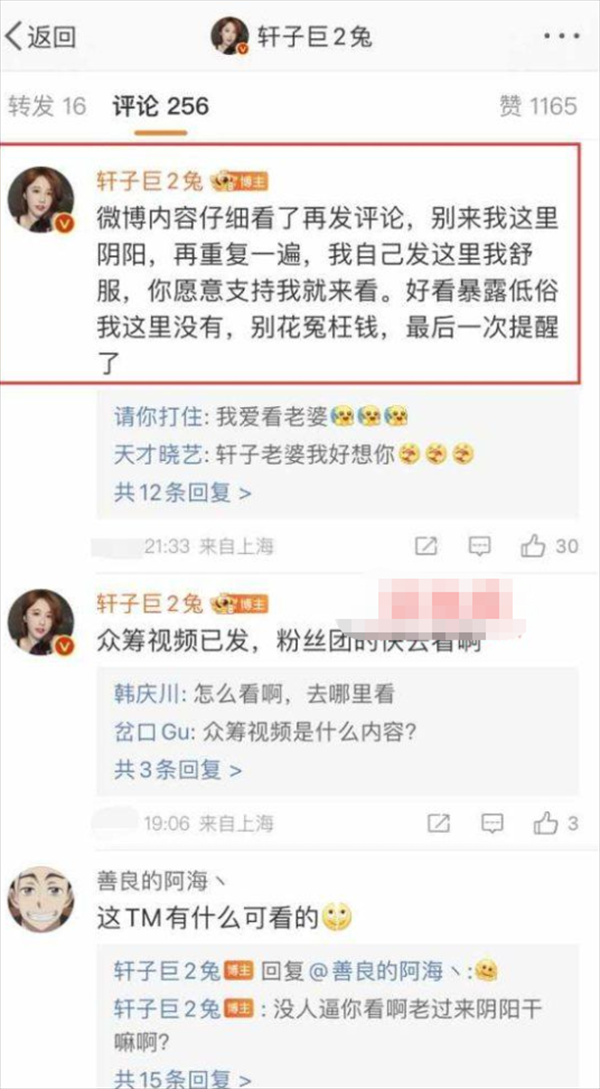600x1089 pixels.
Task: Open 请你打住 user profile link
Action: (157, 417)
